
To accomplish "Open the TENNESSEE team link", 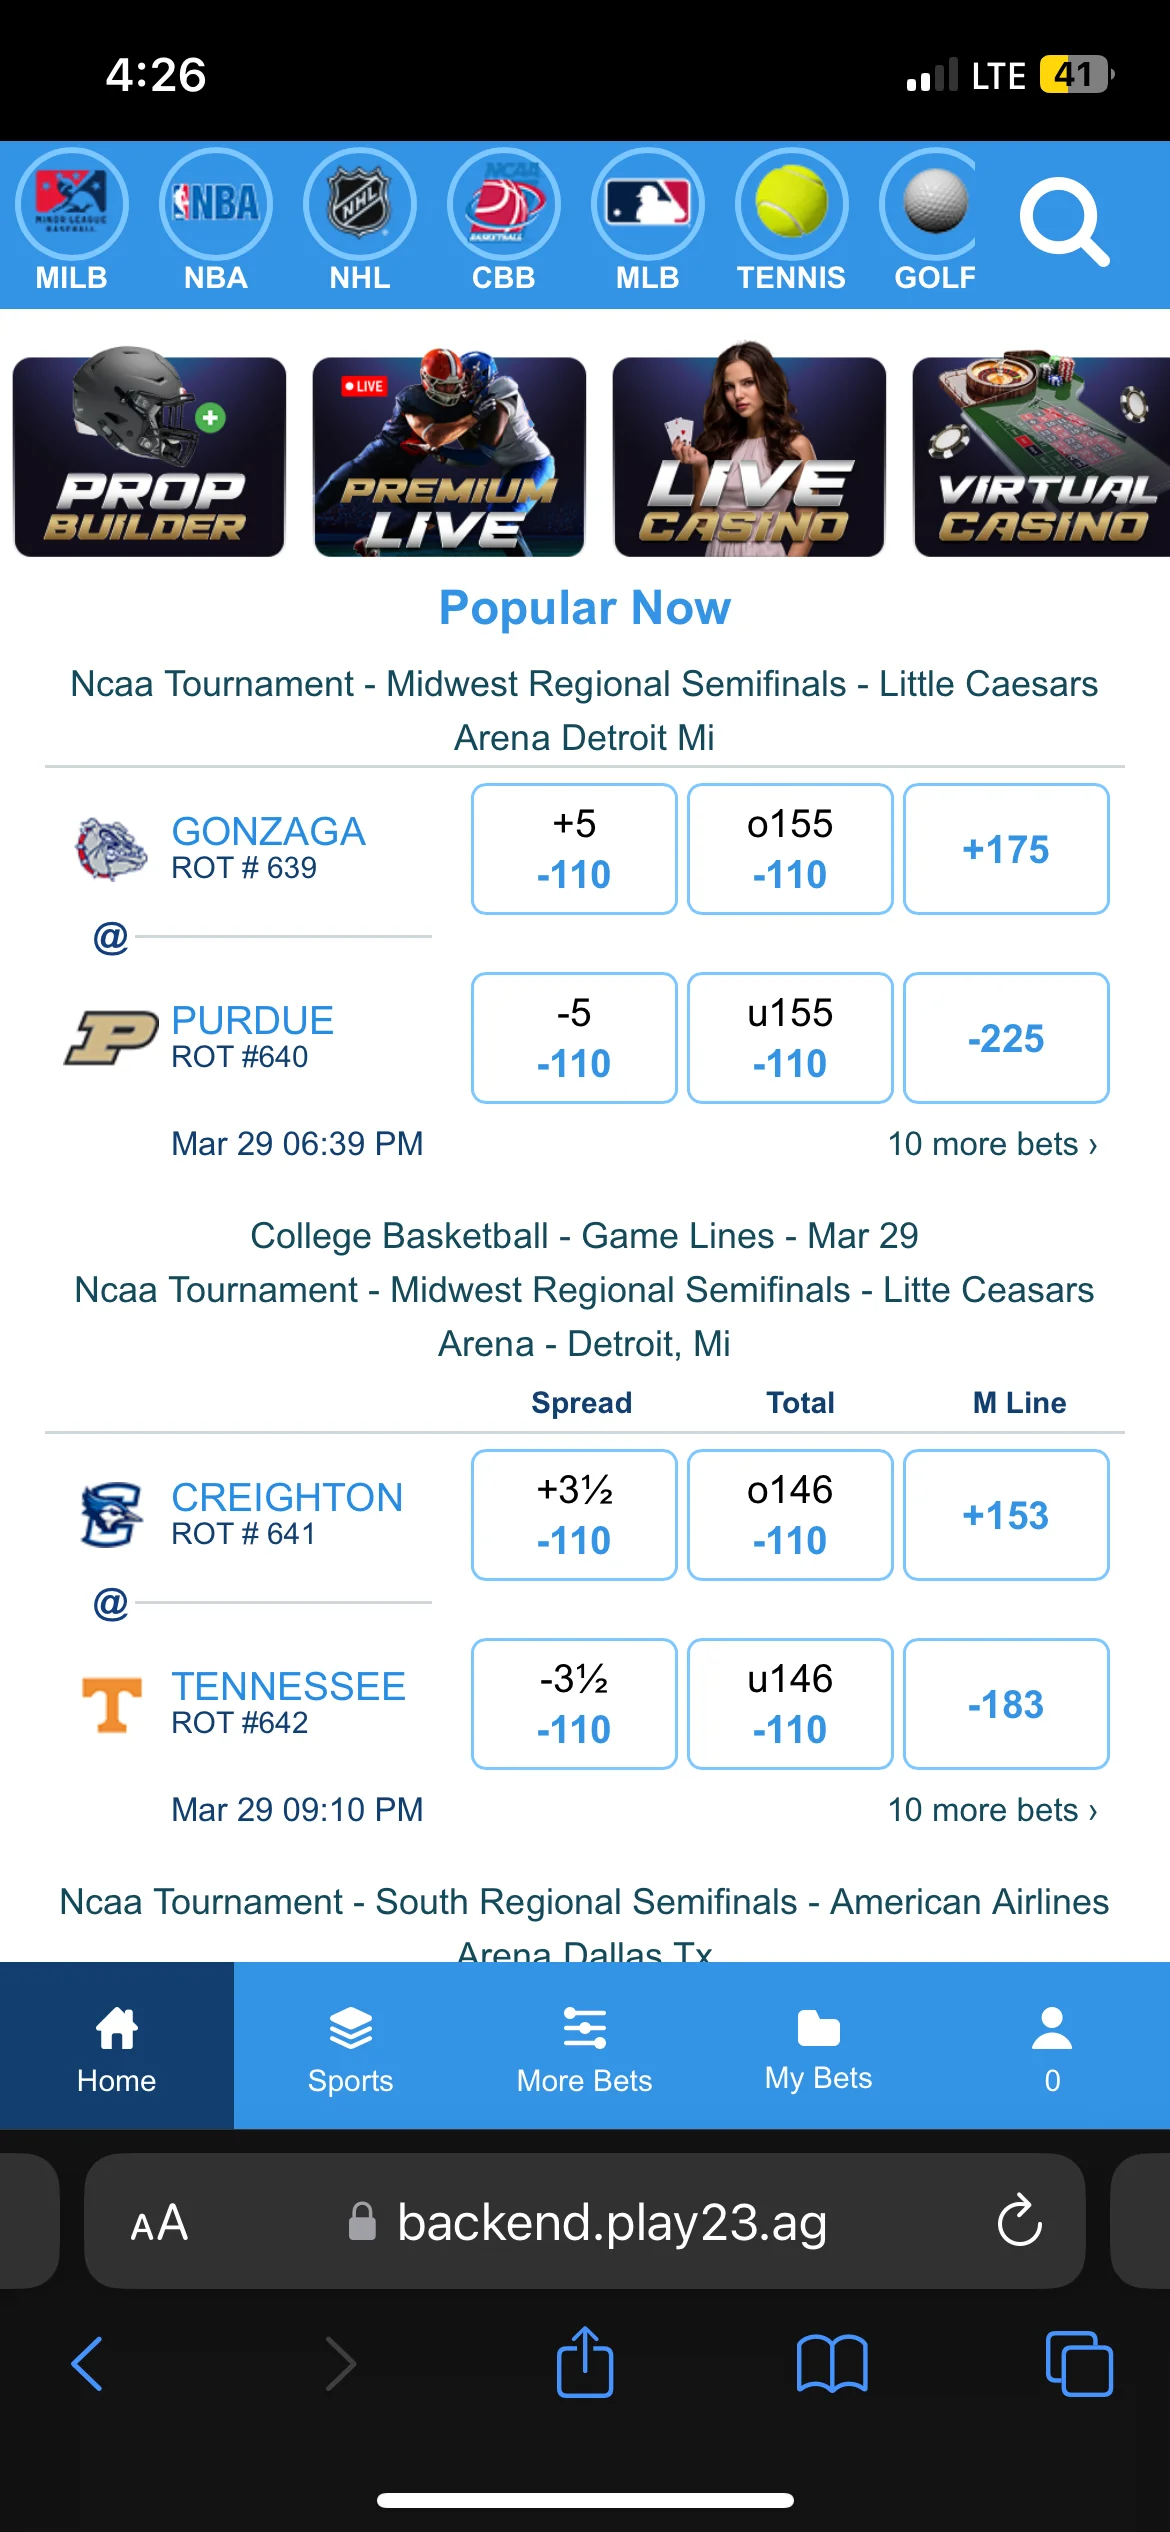I will tap(288, 1687).
